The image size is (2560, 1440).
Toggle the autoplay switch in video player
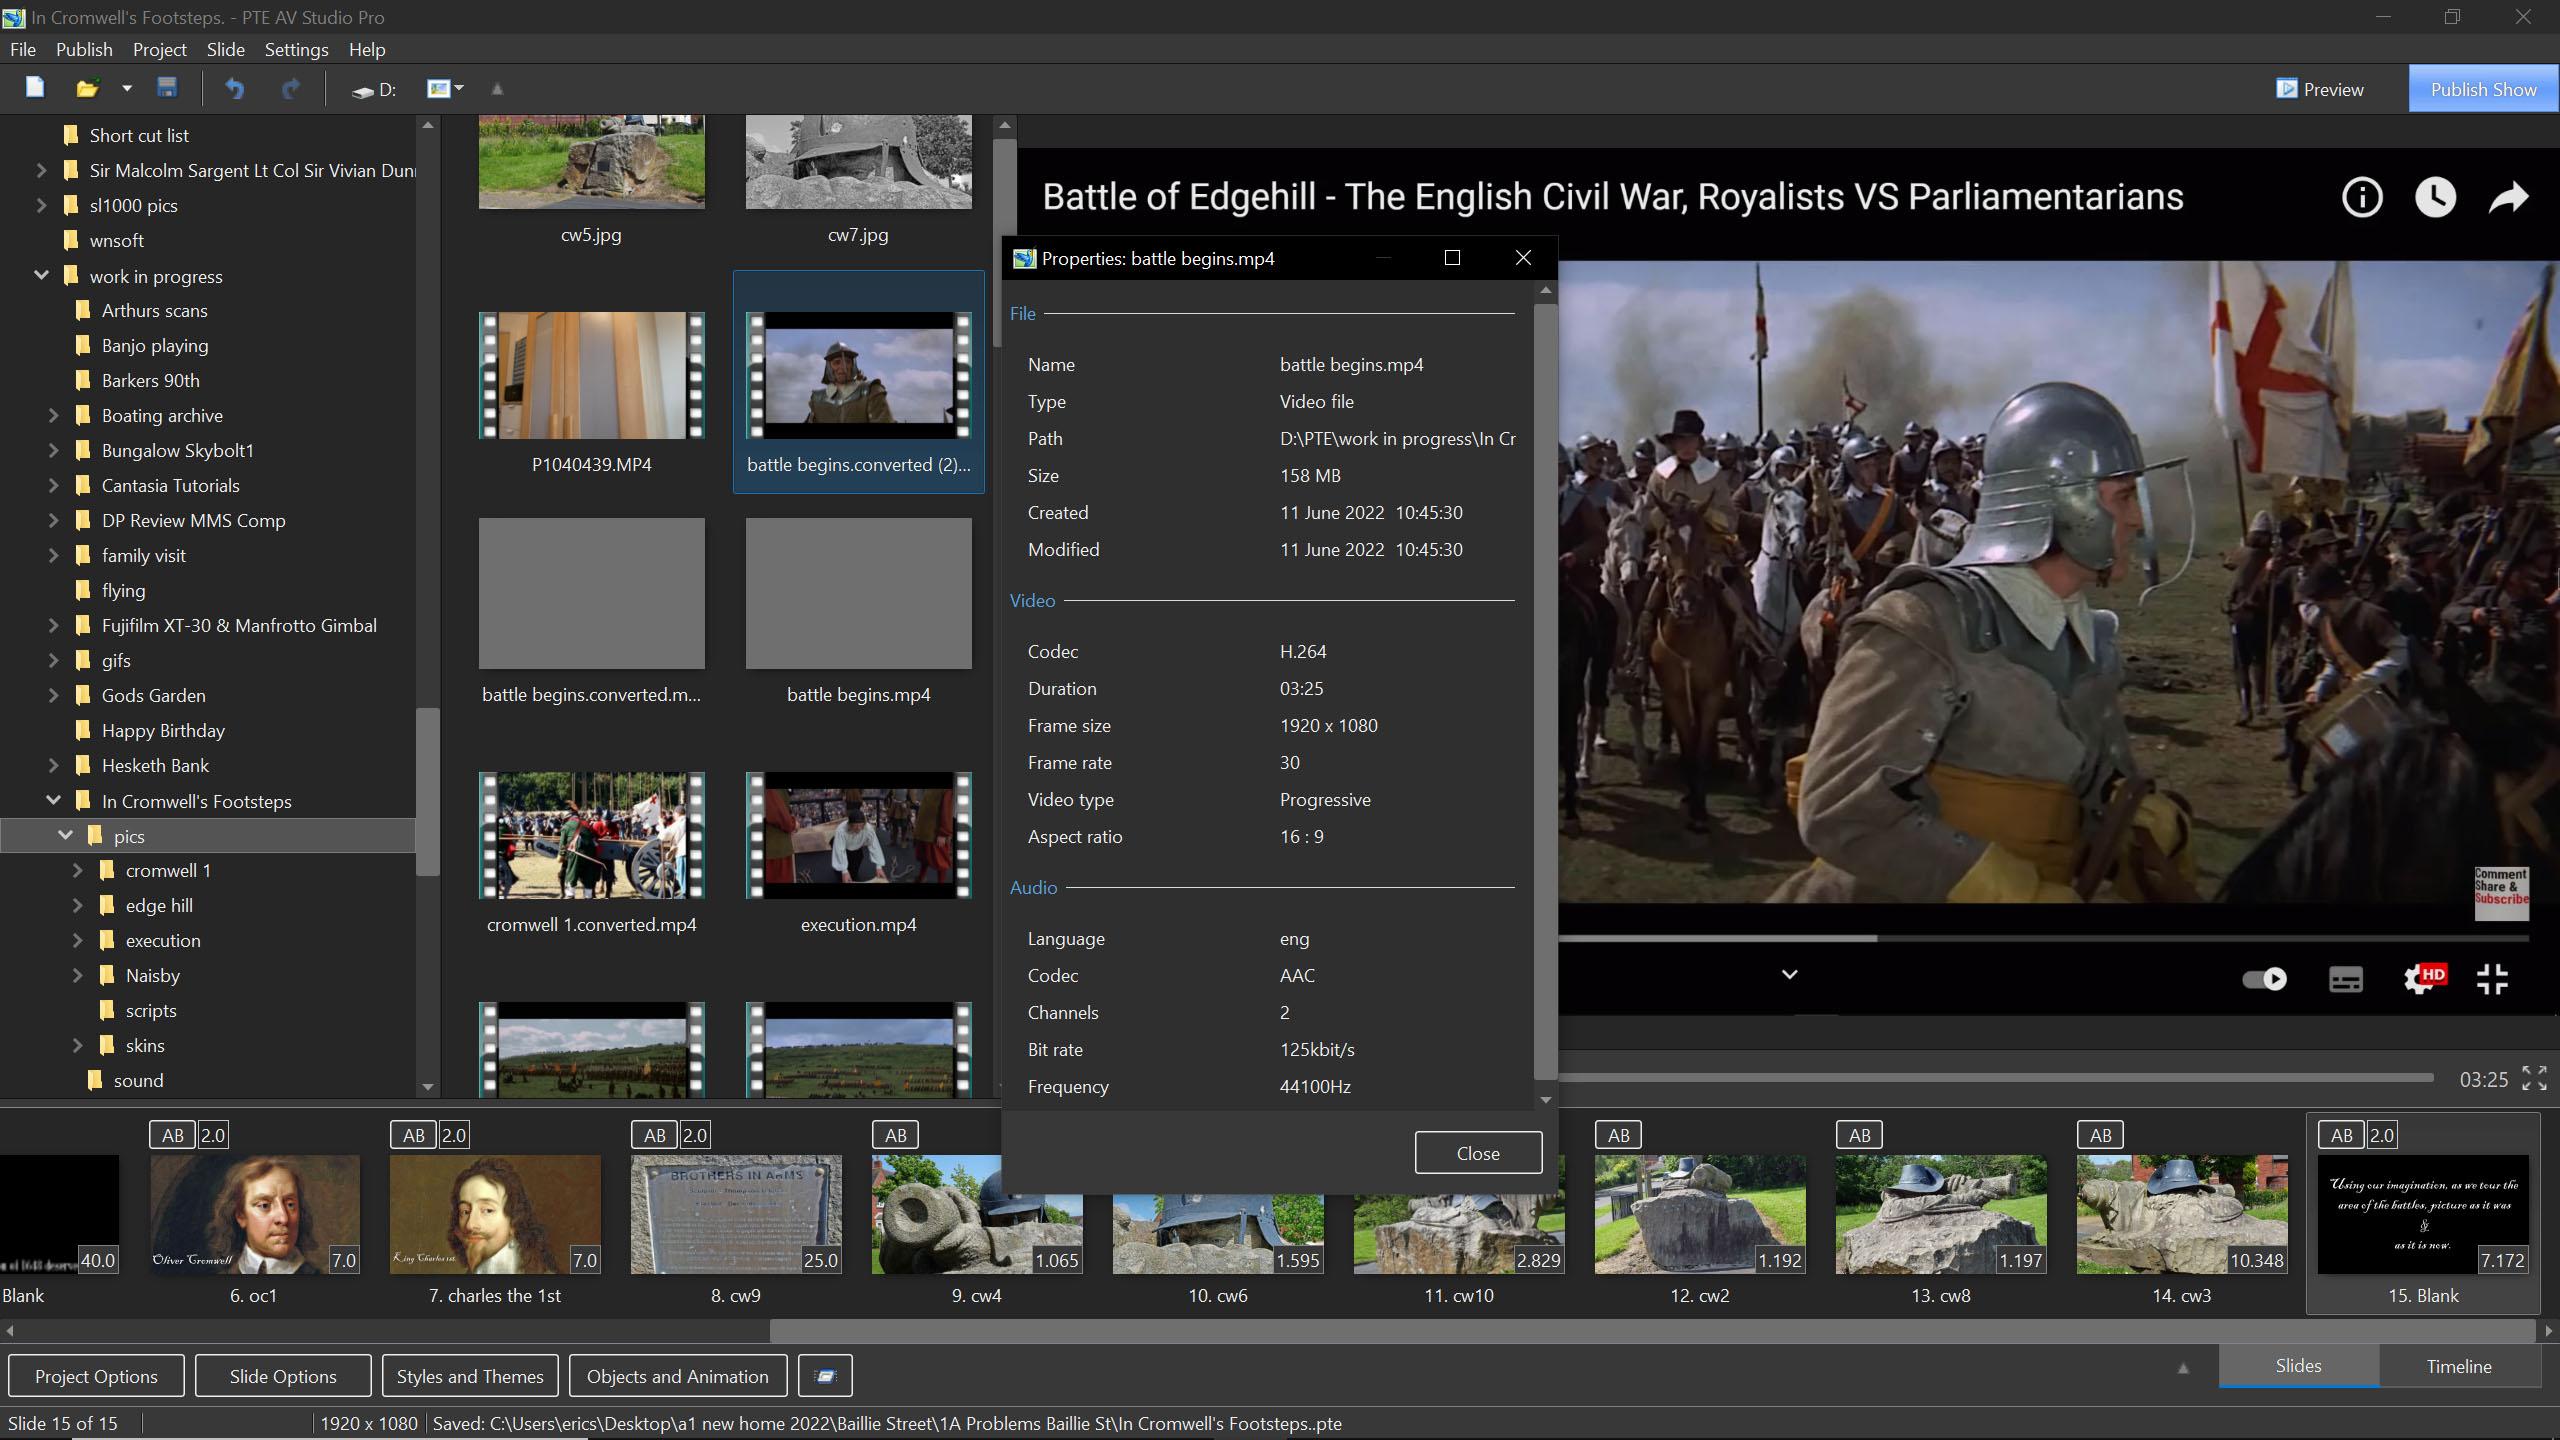point(2264,979)
